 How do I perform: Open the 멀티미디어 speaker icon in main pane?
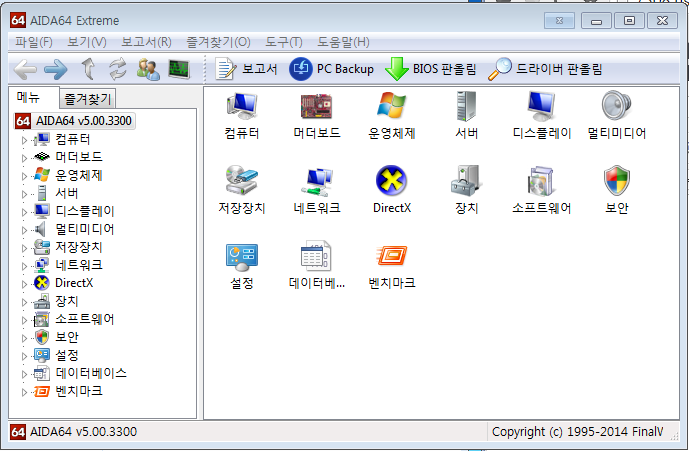(616, 105)
